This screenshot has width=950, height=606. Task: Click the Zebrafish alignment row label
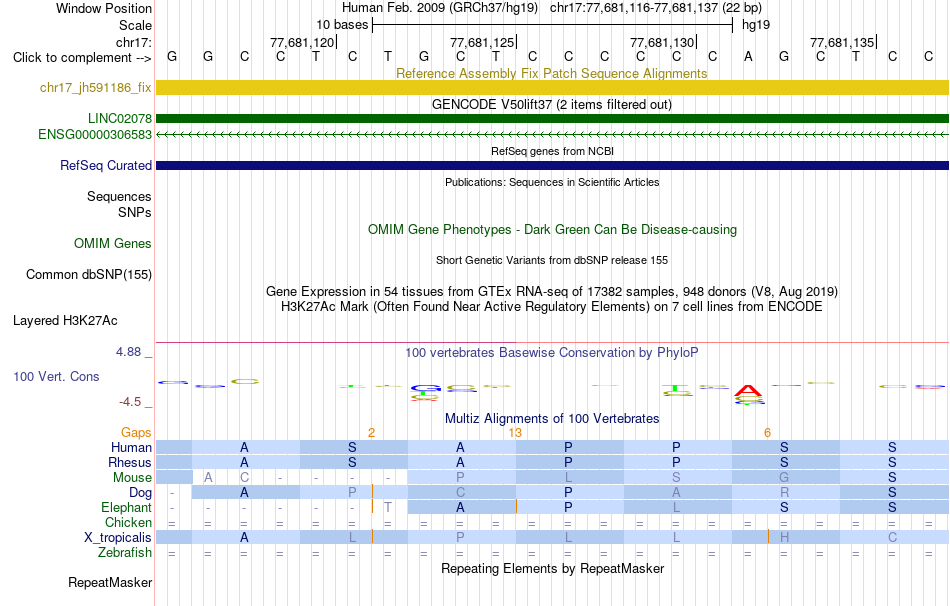point(125,553)
